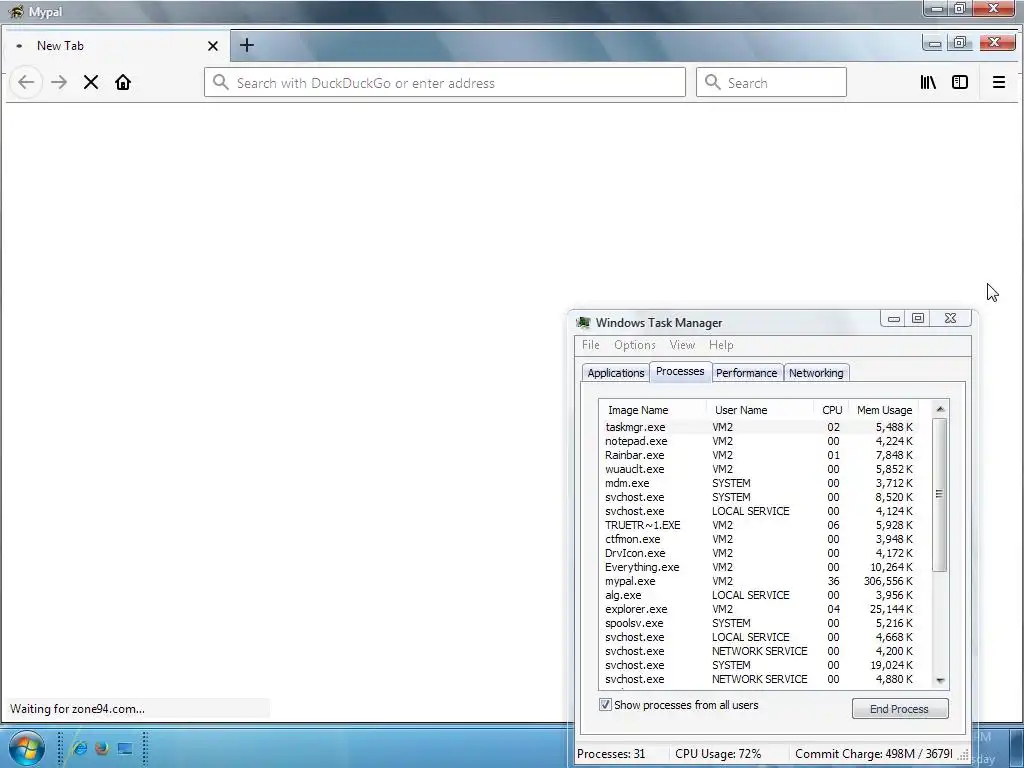The width and height of the screenshot is (1024, 768).
Task: Select the Everything.exe process row
Action: [x=759, y=567]
